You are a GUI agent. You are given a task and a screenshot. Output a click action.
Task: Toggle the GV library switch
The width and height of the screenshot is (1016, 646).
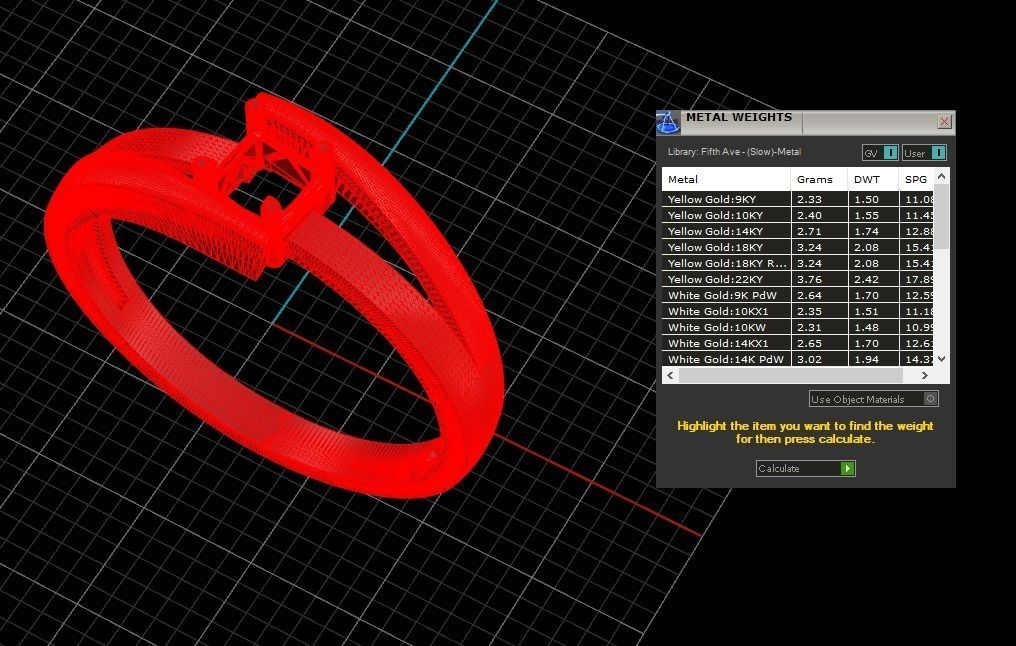pos(880,153)
